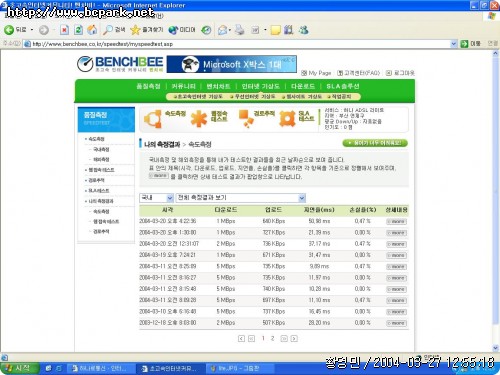Click the last-page pagination icon
Viewport: 500px width, 375px height.
pyautogui.click(x=294, y=339)
